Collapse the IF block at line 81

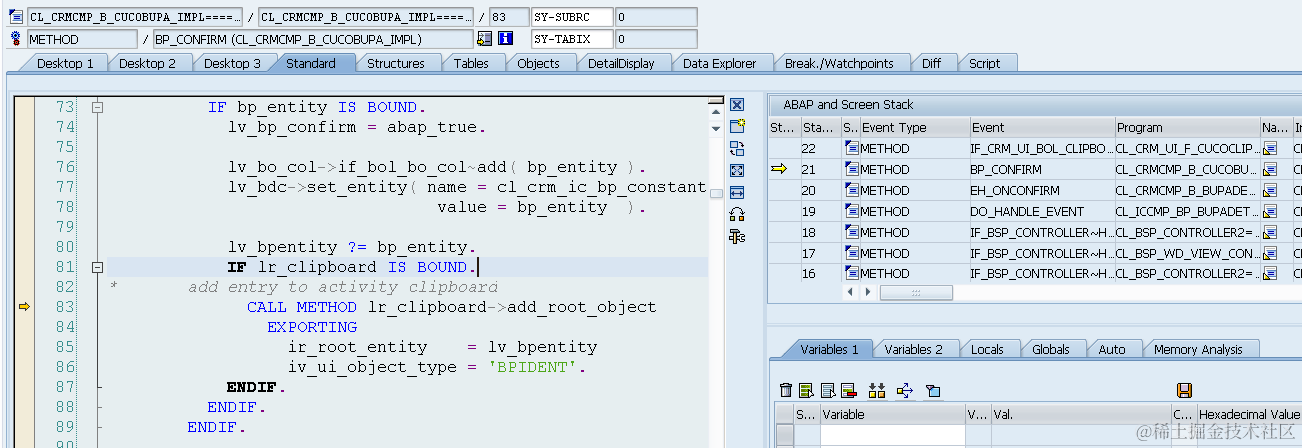click(97, 267)
